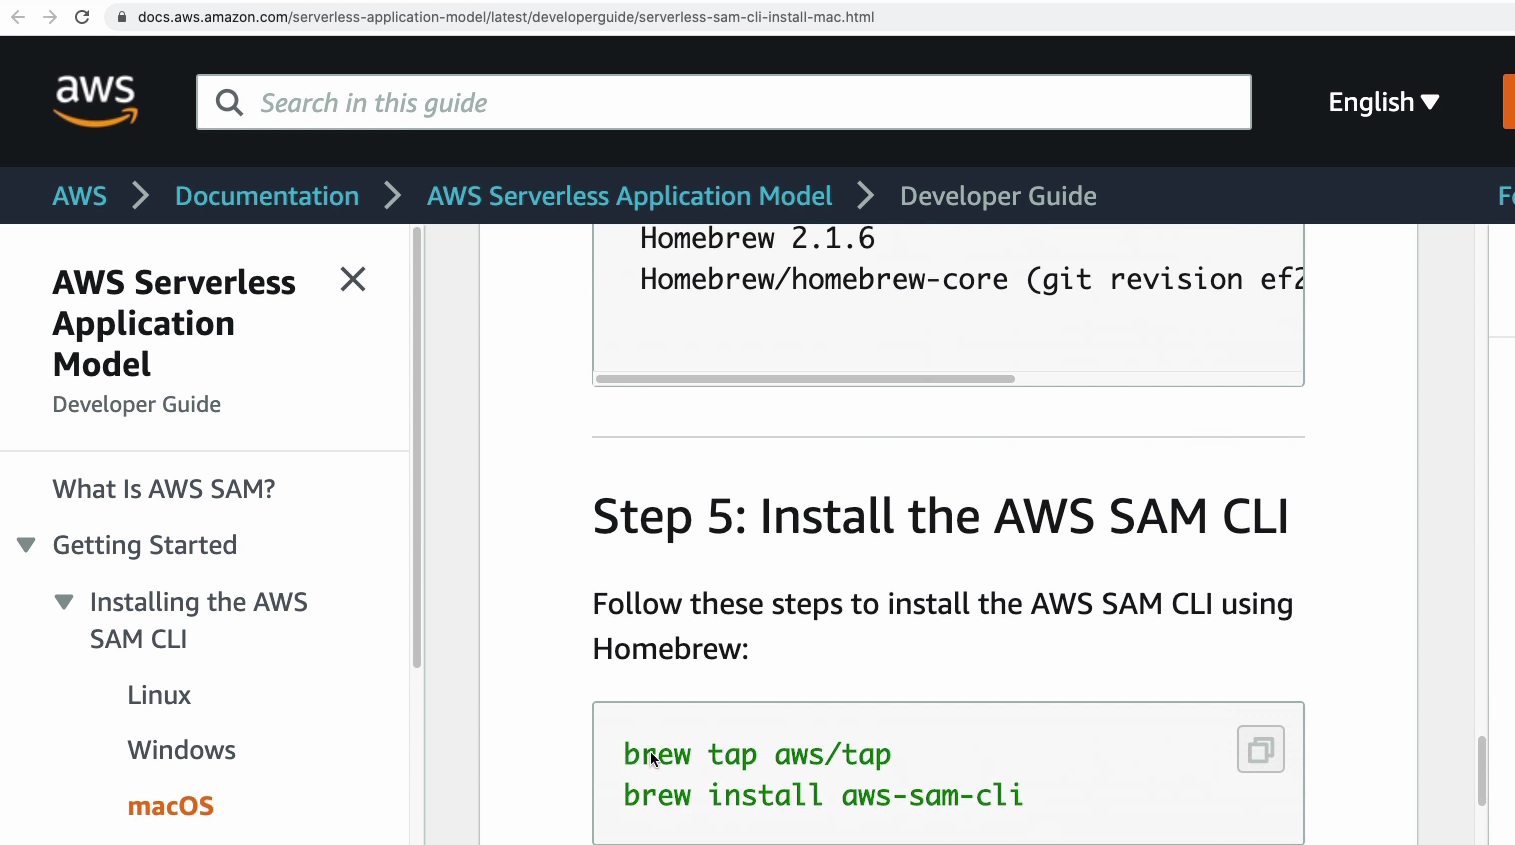
Task: Click the 'brew tap aws/tap' command line
Action: 757,754
